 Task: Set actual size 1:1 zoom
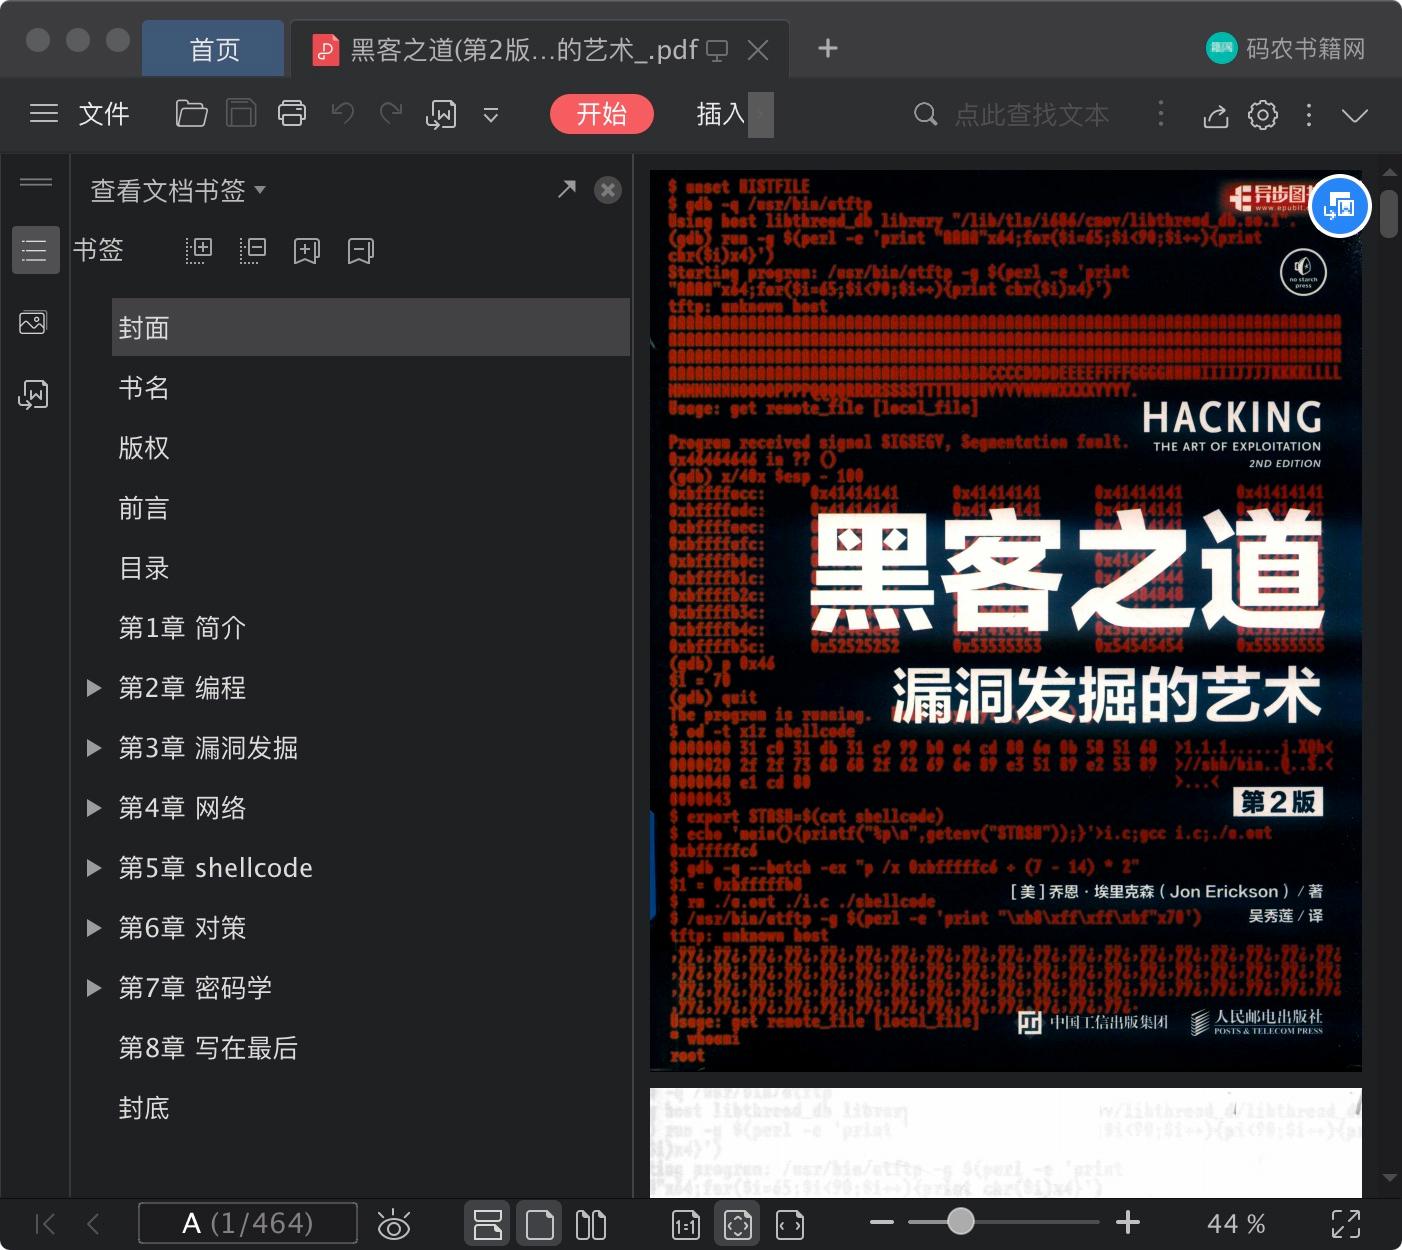coord(686,1225)
